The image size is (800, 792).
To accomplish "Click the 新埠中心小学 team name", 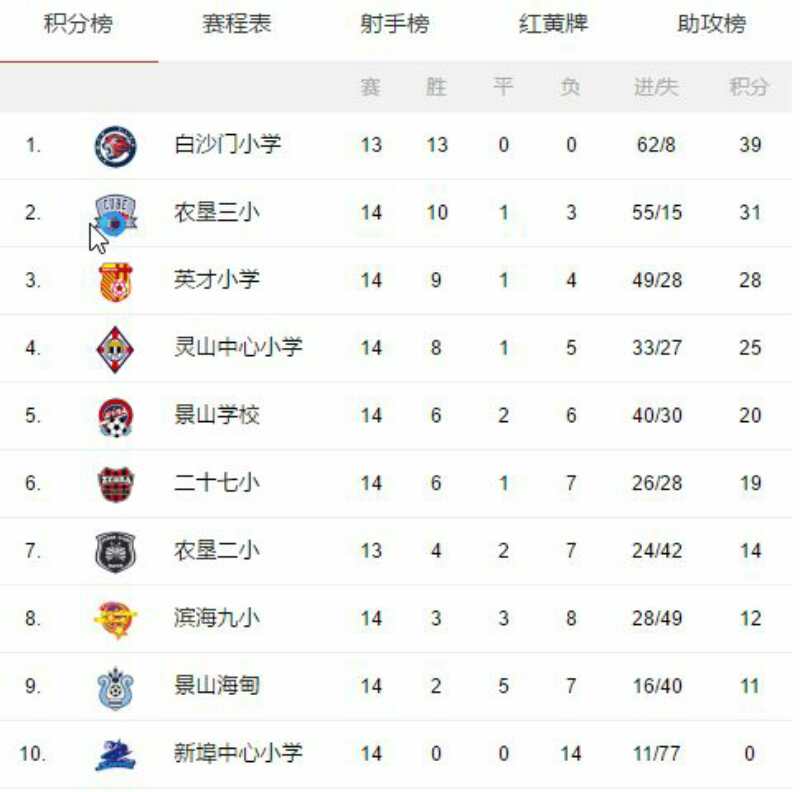I will pos(238,753).
